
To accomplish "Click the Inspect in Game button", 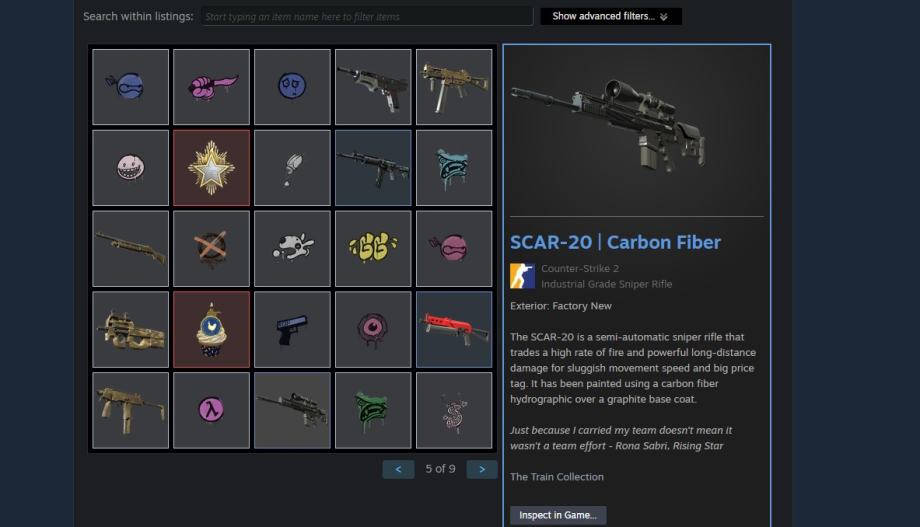I will tap(558, 515).
